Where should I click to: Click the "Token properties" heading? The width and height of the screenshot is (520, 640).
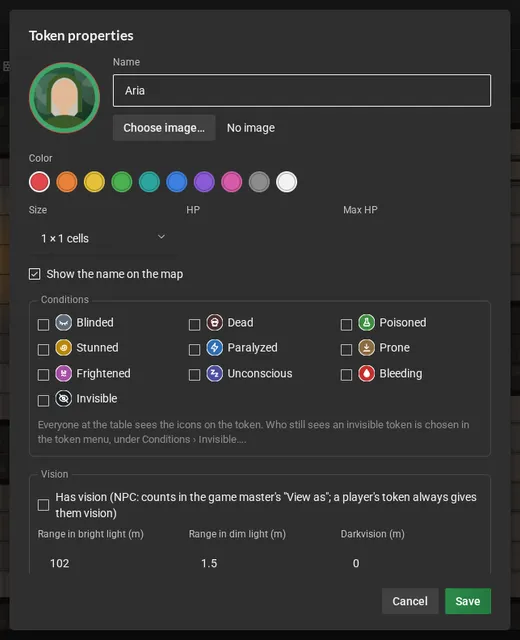point(81,36)
